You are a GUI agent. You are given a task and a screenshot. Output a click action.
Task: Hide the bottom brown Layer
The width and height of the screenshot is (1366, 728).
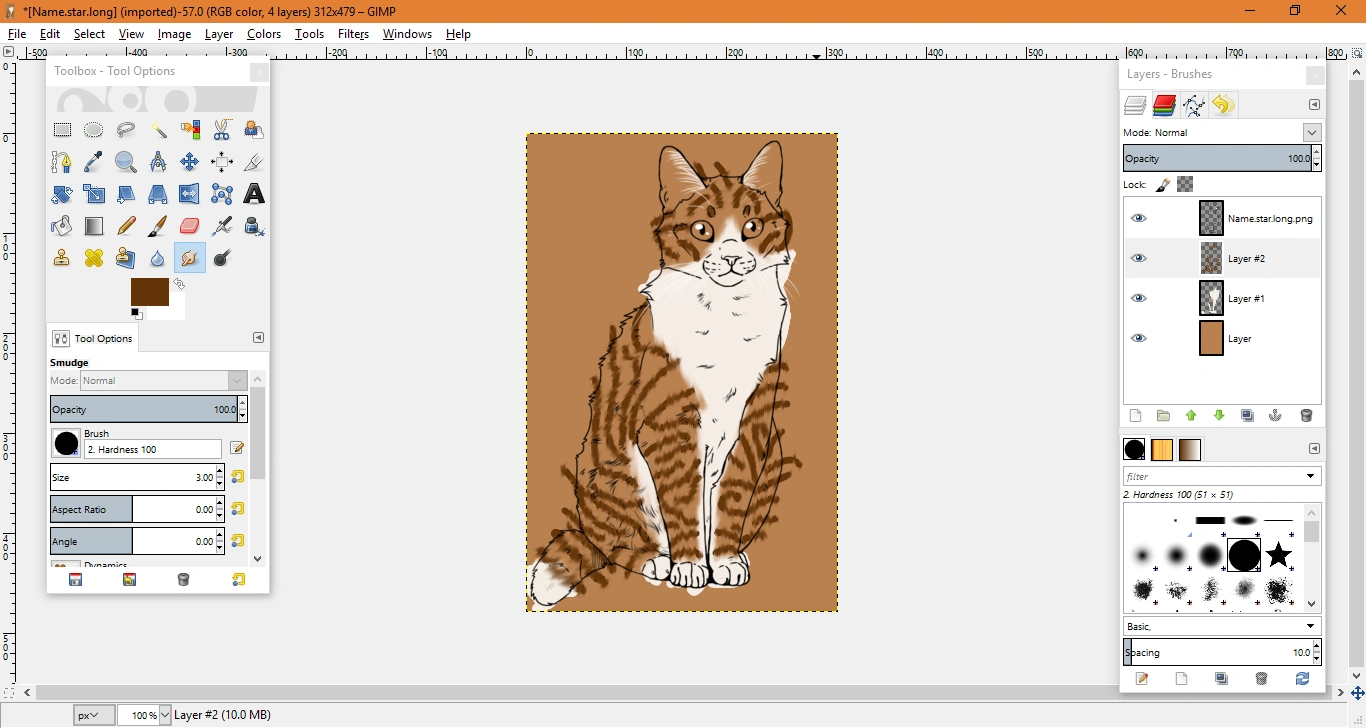(x=1139, y=338)
